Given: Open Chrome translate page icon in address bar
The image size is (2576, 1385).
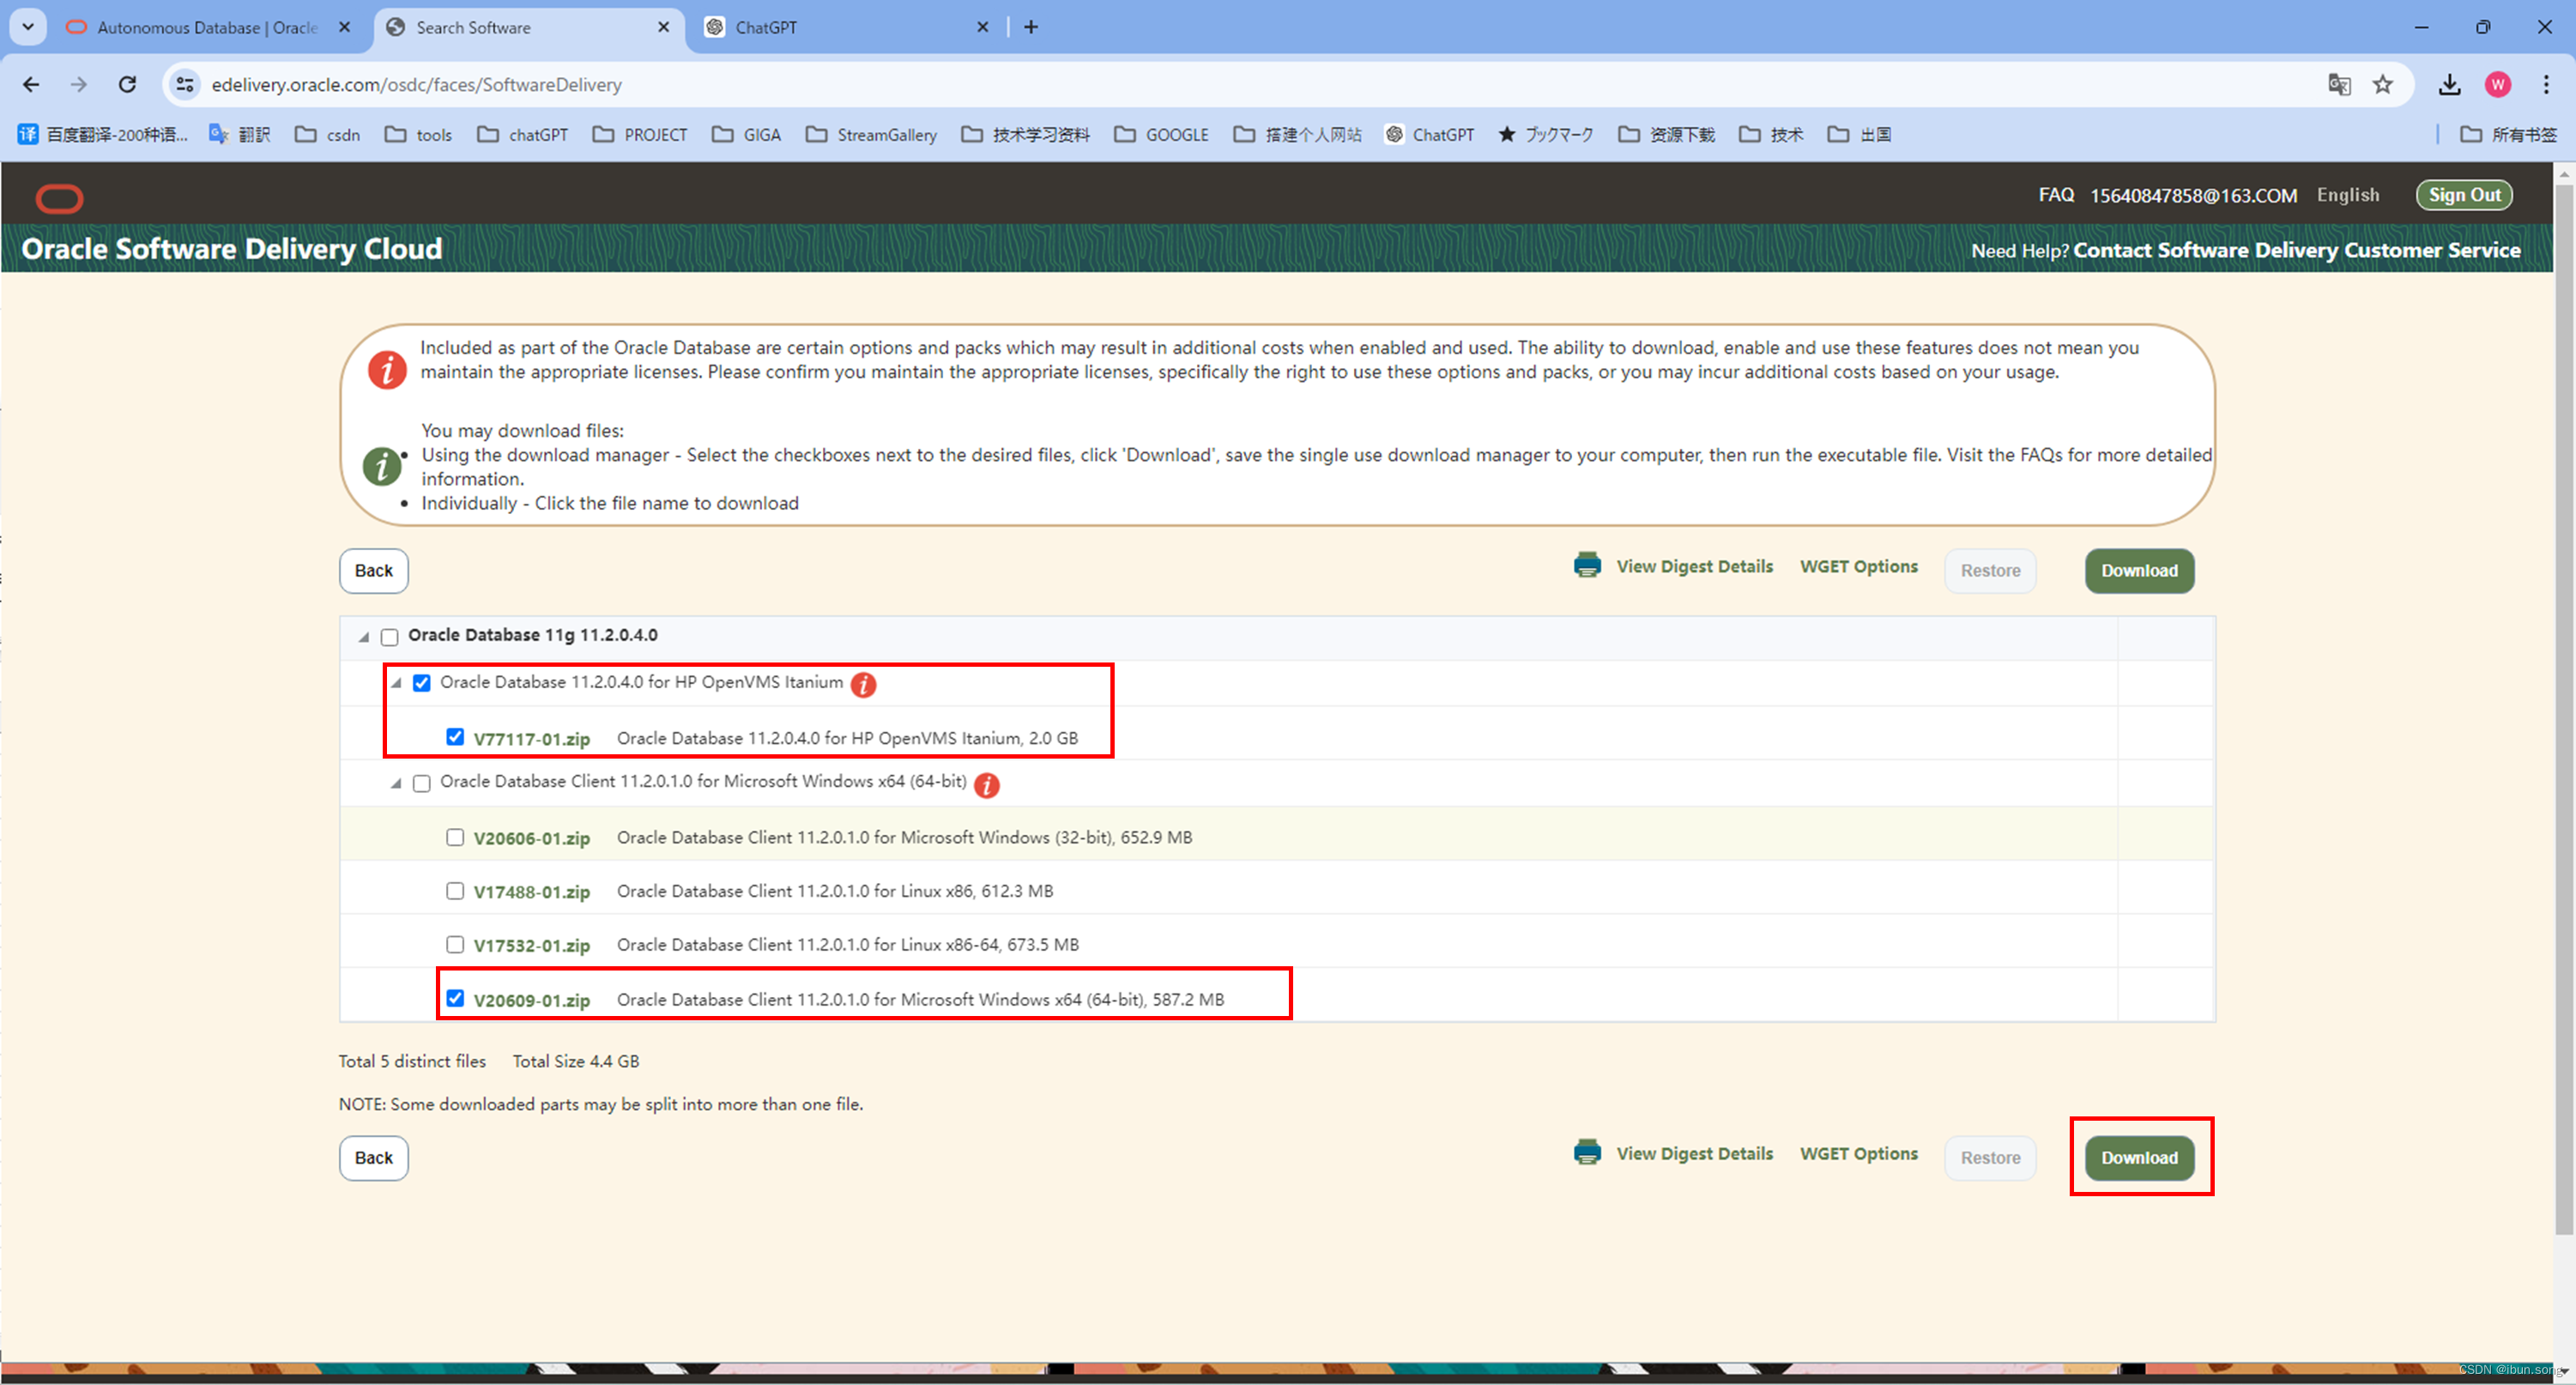Looking at the screenshot, I should coord(2338,85).
